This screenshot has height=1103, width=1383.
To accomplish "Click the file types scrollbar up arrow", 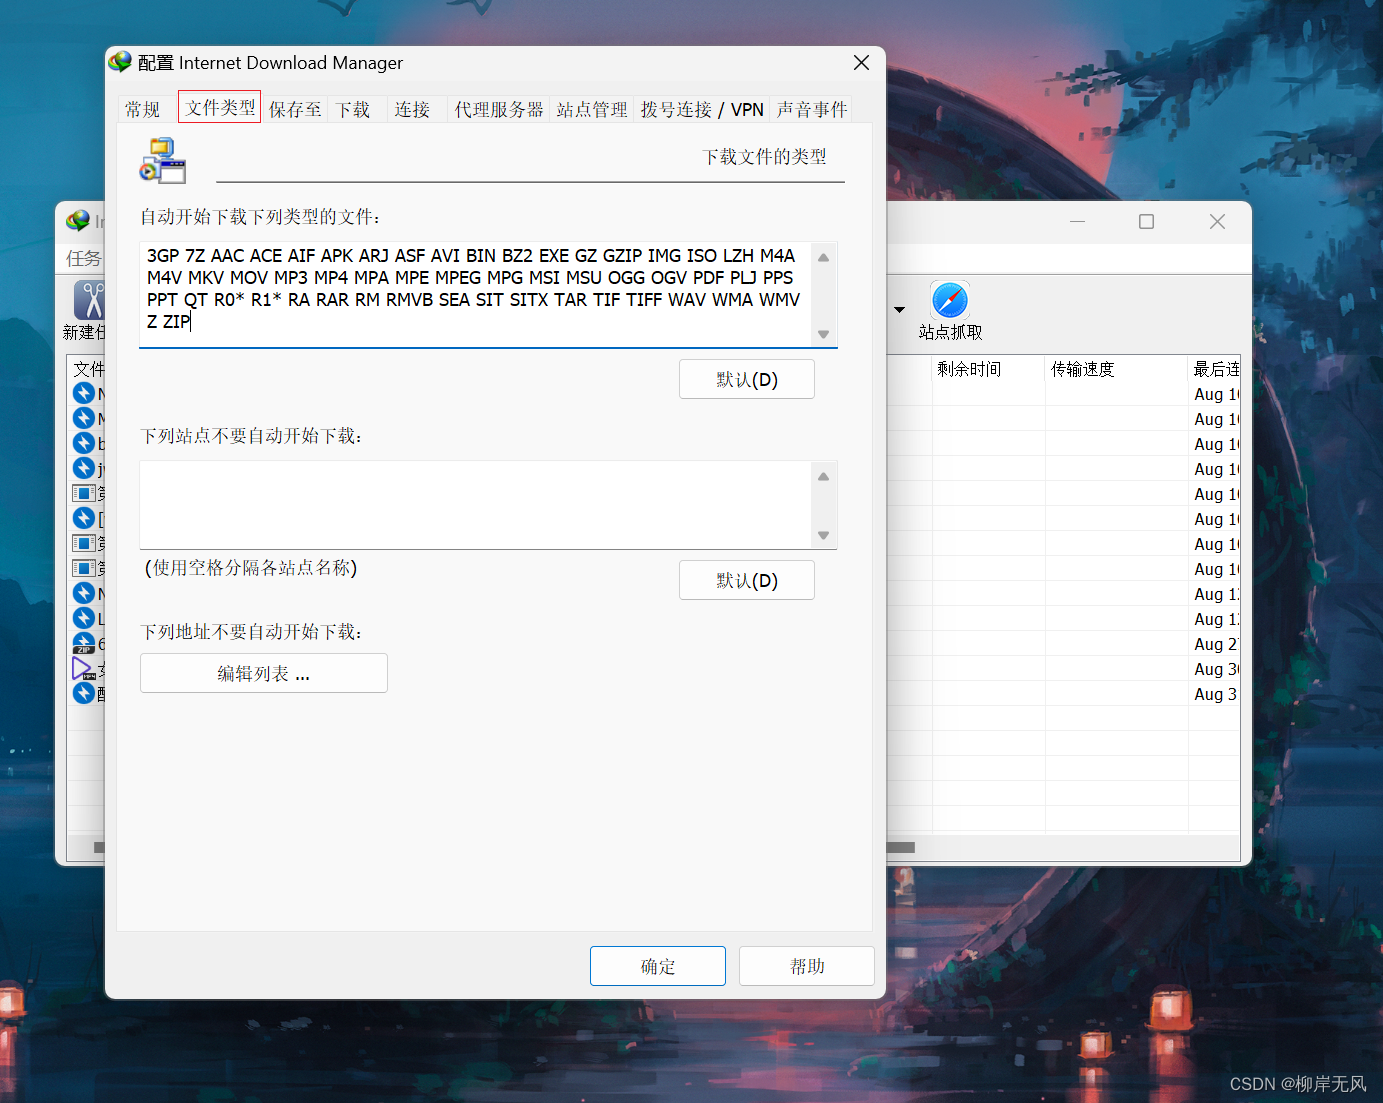I will 824,257.
